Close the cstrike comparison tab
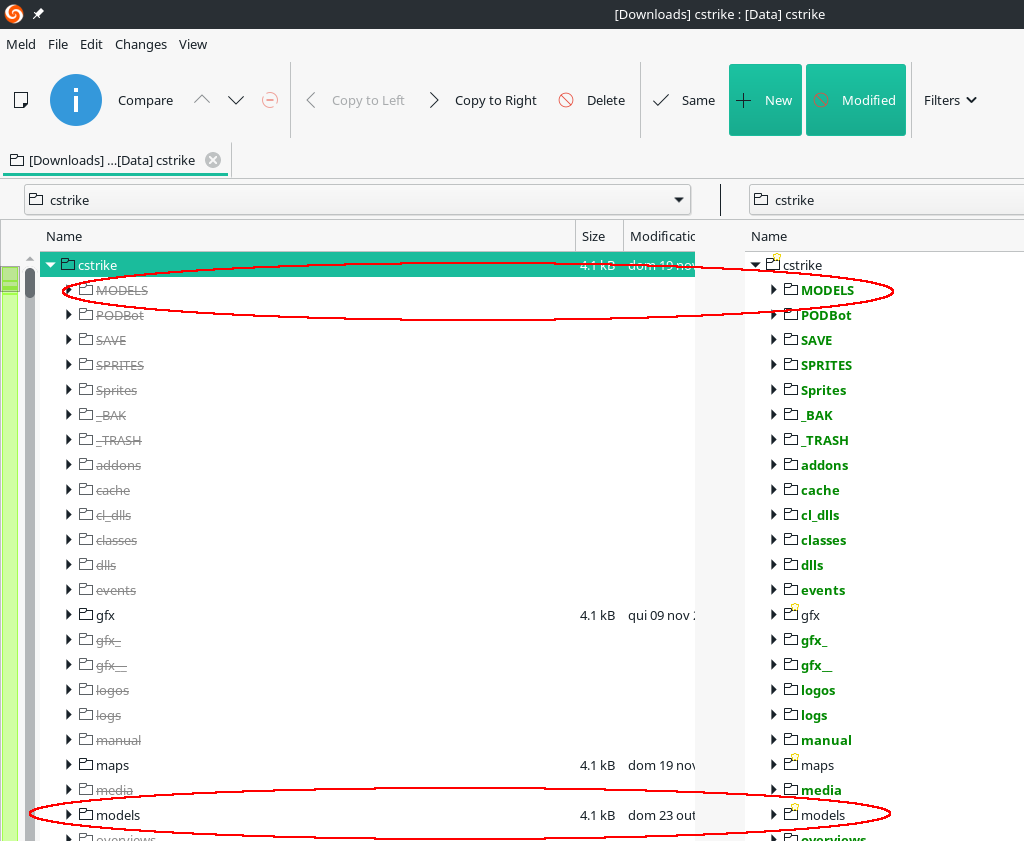Image resolution: width=1024 pixels, height=841 pixels. point(213,160)
